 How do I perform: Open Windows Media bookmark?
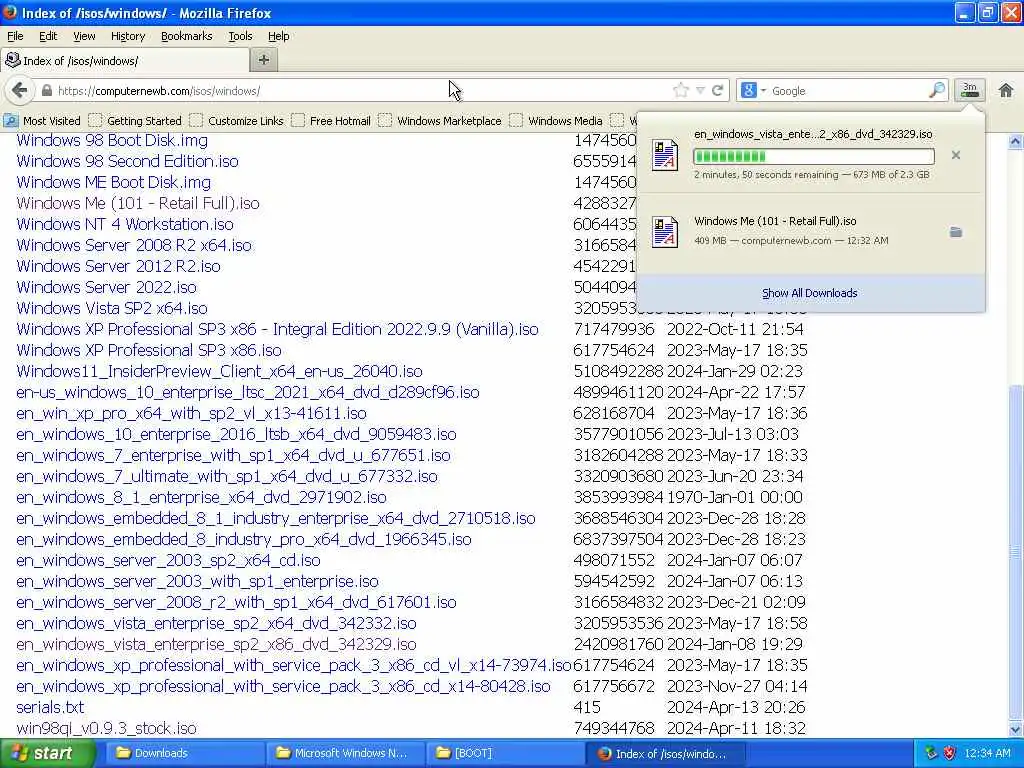point(556,121)
